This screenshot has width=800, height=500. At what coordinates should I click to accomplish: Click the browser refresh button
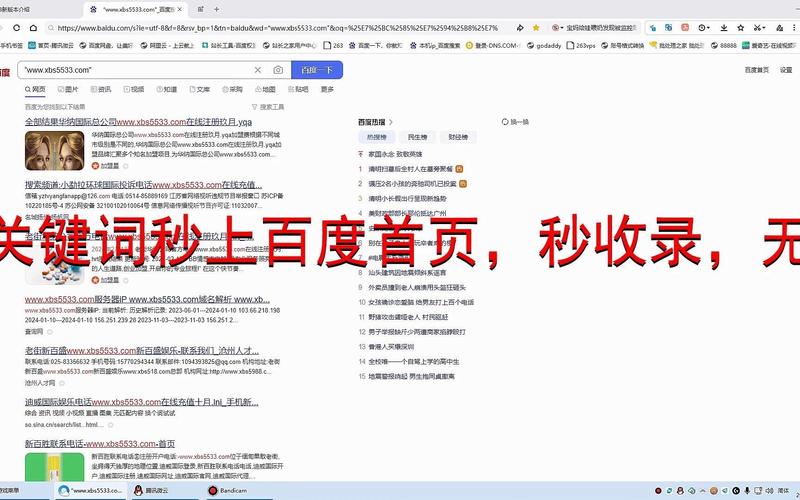(x=17, y=28)
